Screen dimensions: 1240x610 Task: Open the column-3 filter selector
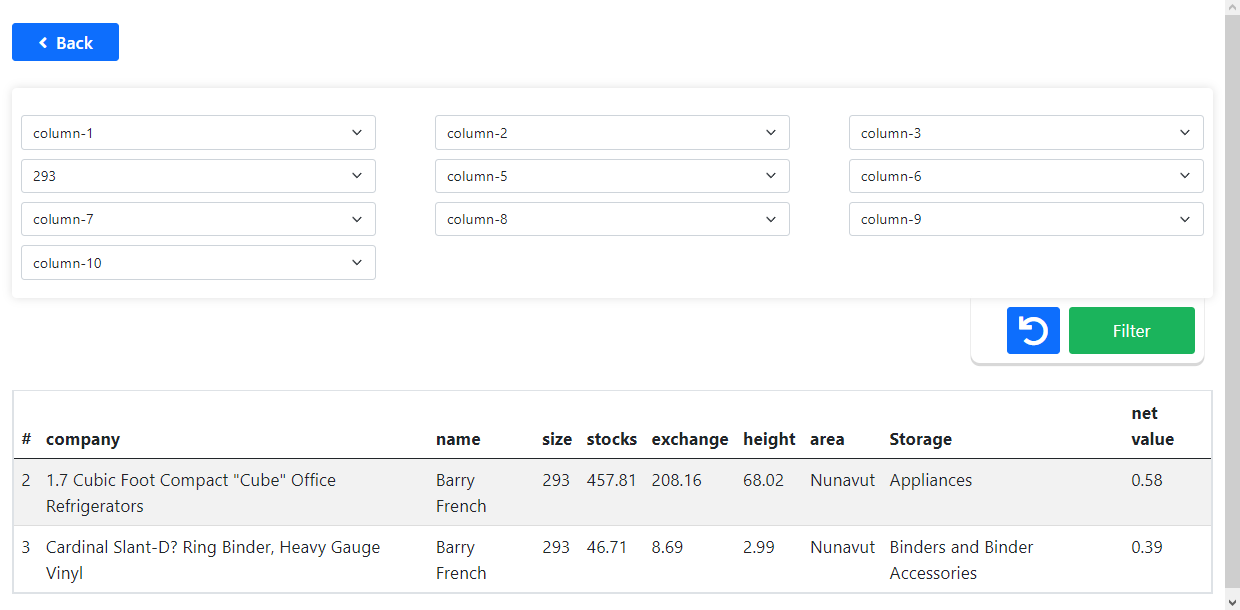tap(1025, 132)
